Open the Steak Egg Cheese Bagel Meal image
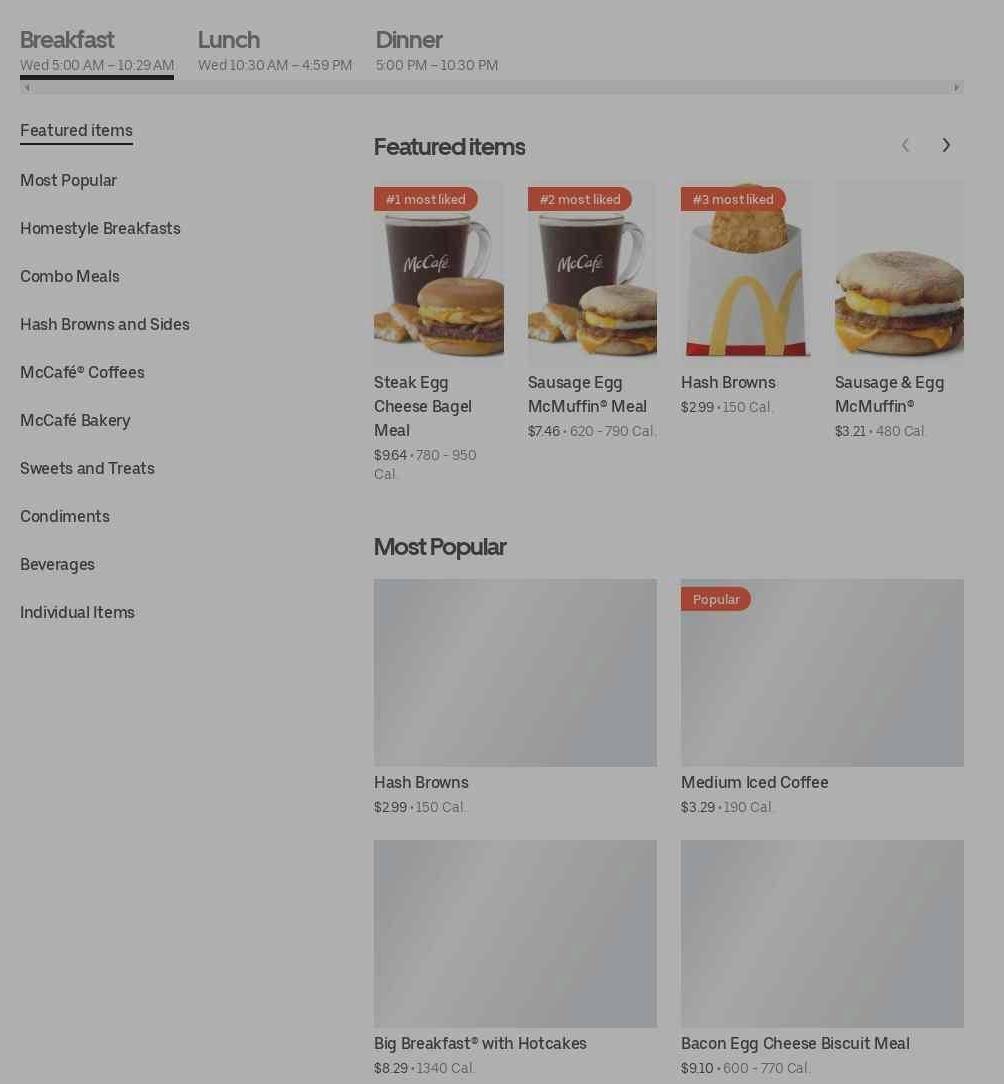Screen dimensions: 1004x1084 tap(438, 272)
